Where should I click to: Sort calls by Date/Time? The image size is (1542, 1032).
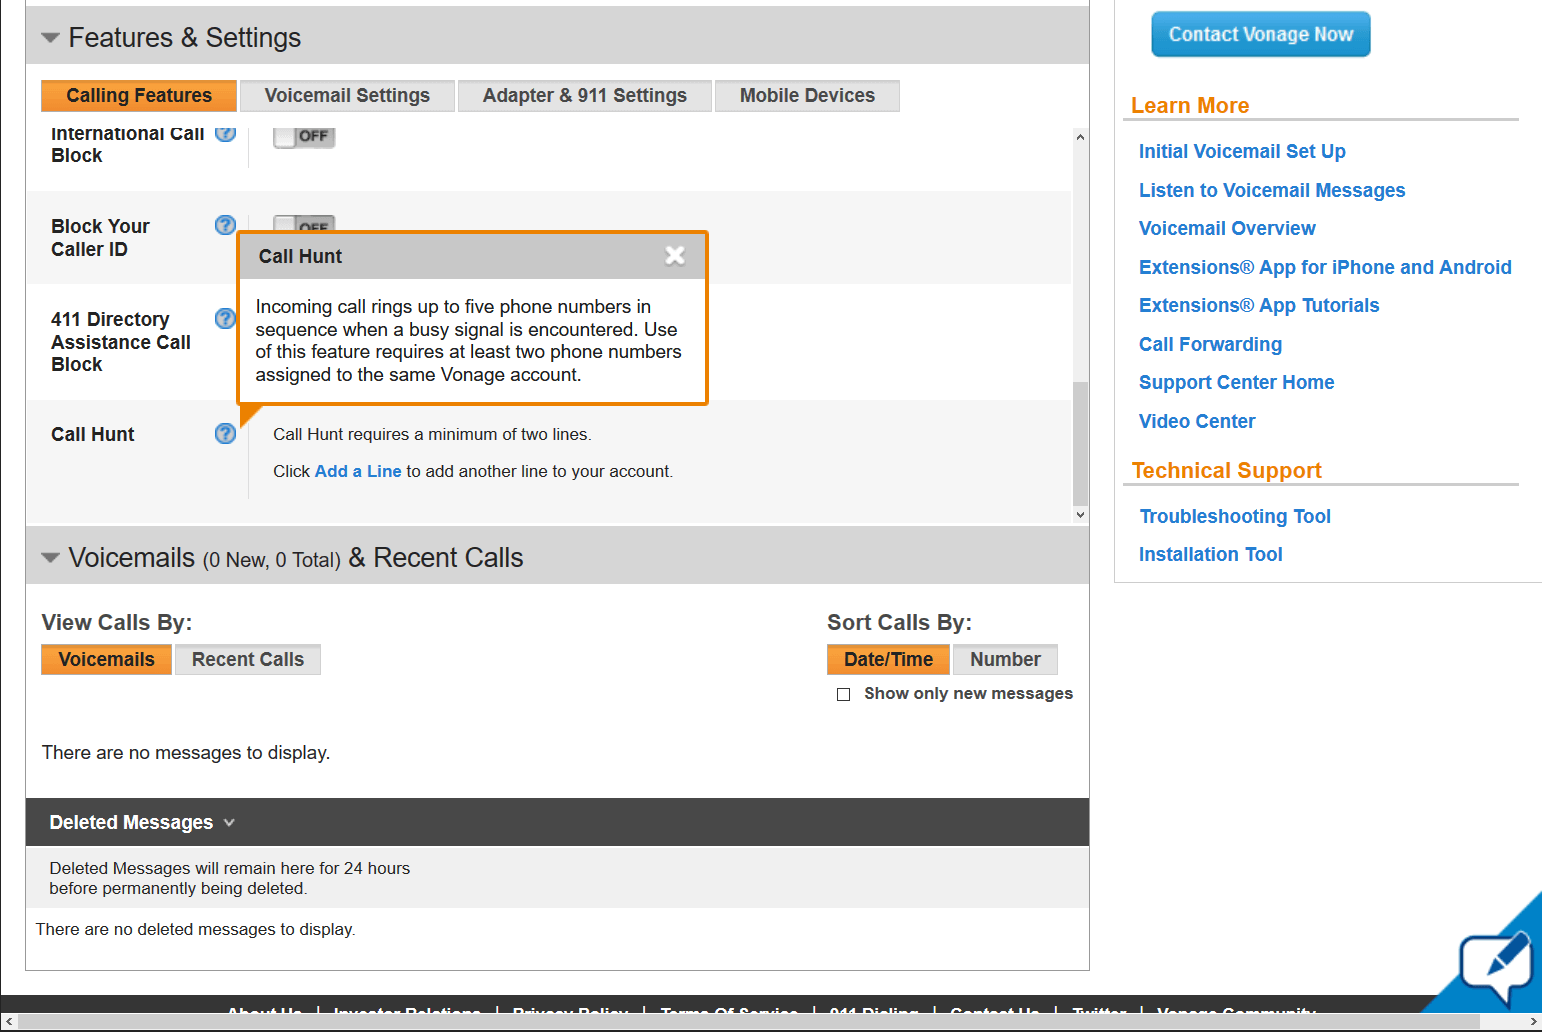click(888, 660)
